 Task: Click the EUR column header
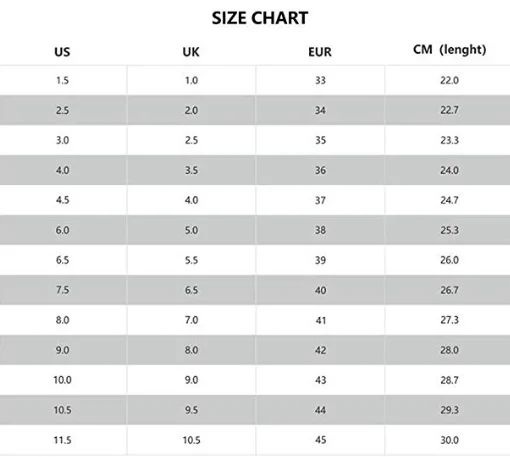[320, 52]
